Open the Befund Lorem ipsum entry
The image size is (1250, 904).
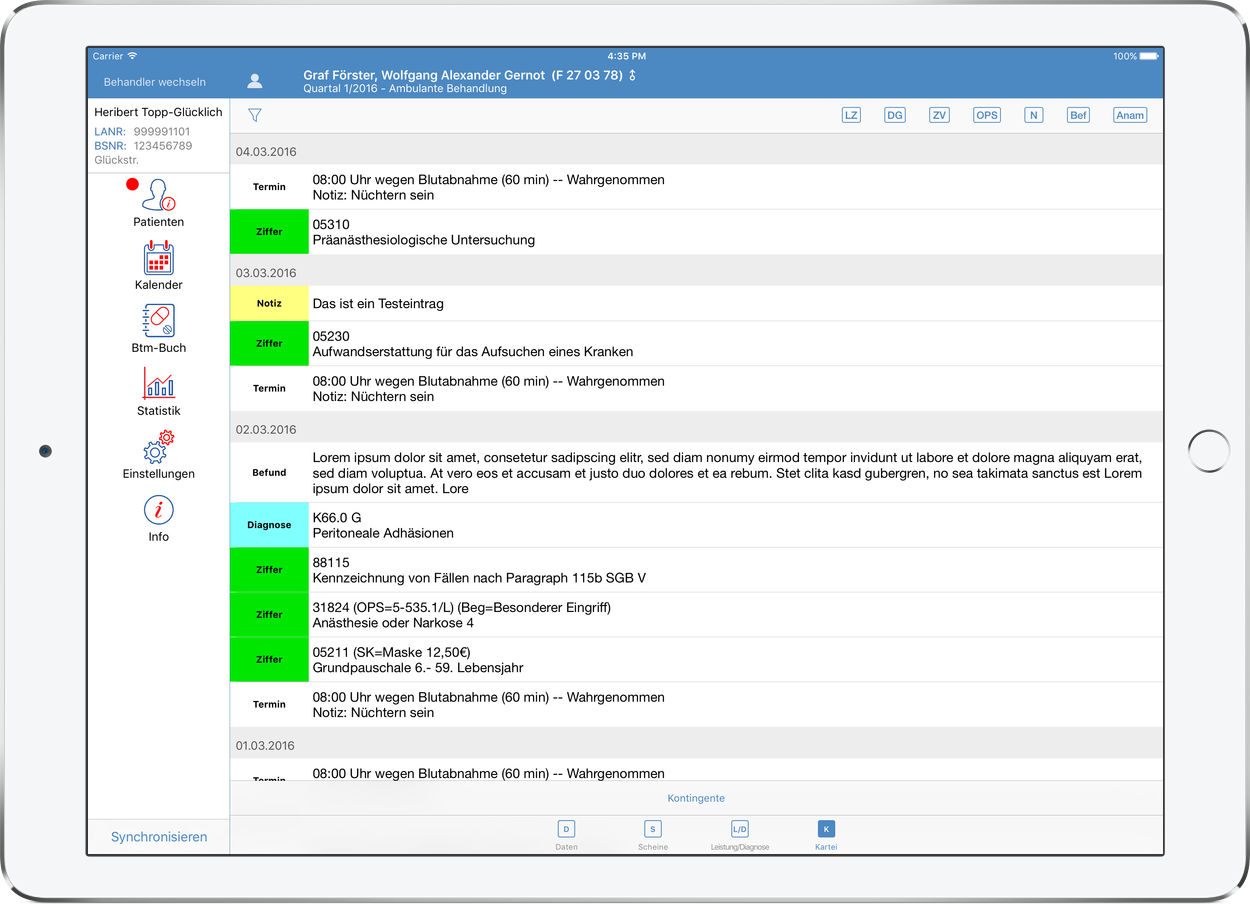click(696, 472)
